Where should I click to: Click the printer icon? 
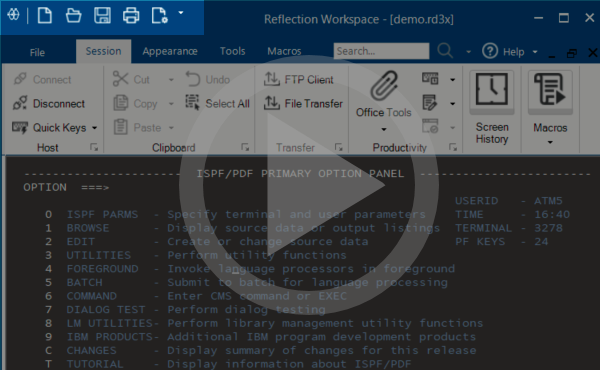tap(131, 16)
